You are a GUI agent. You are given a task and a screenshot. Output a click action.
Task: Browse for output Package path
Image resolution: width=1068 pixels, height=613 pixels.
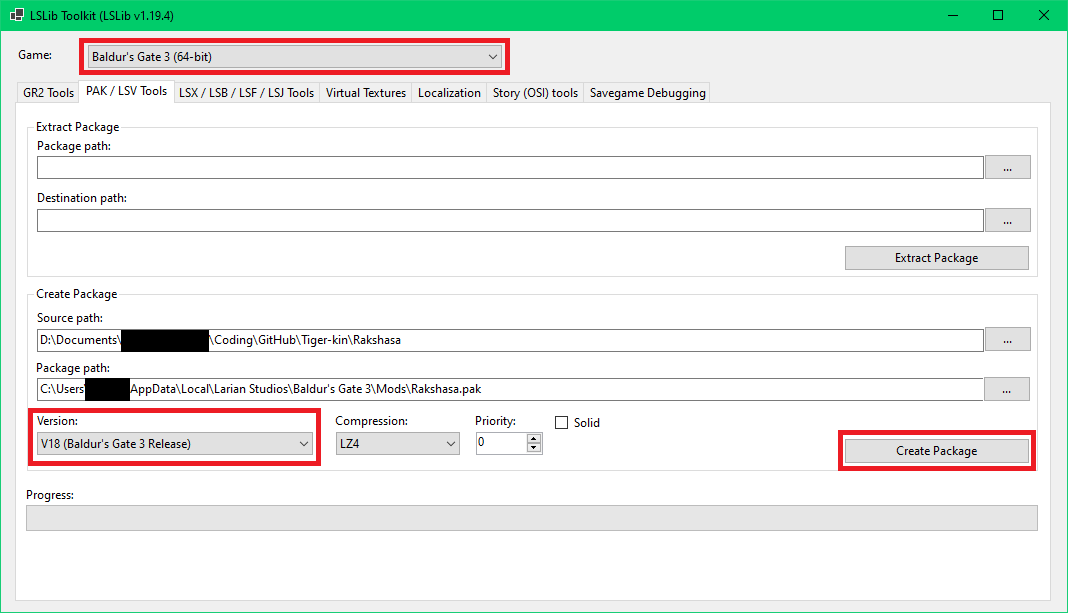(x=1007, y=389)
